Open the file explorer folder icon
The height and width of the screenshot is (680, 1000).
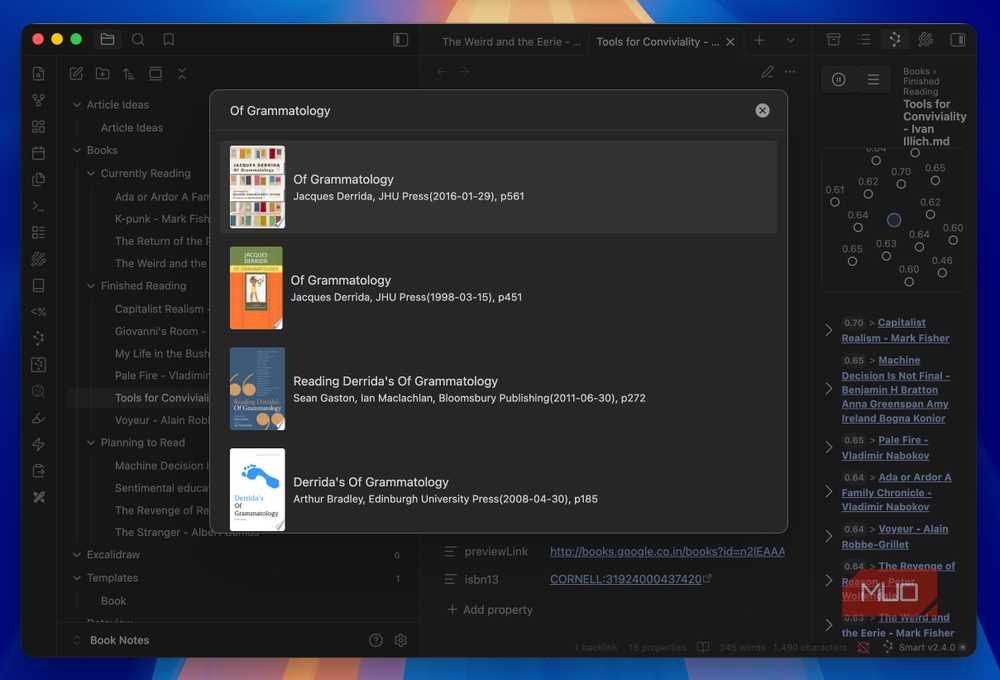click(x=107, y=40)
